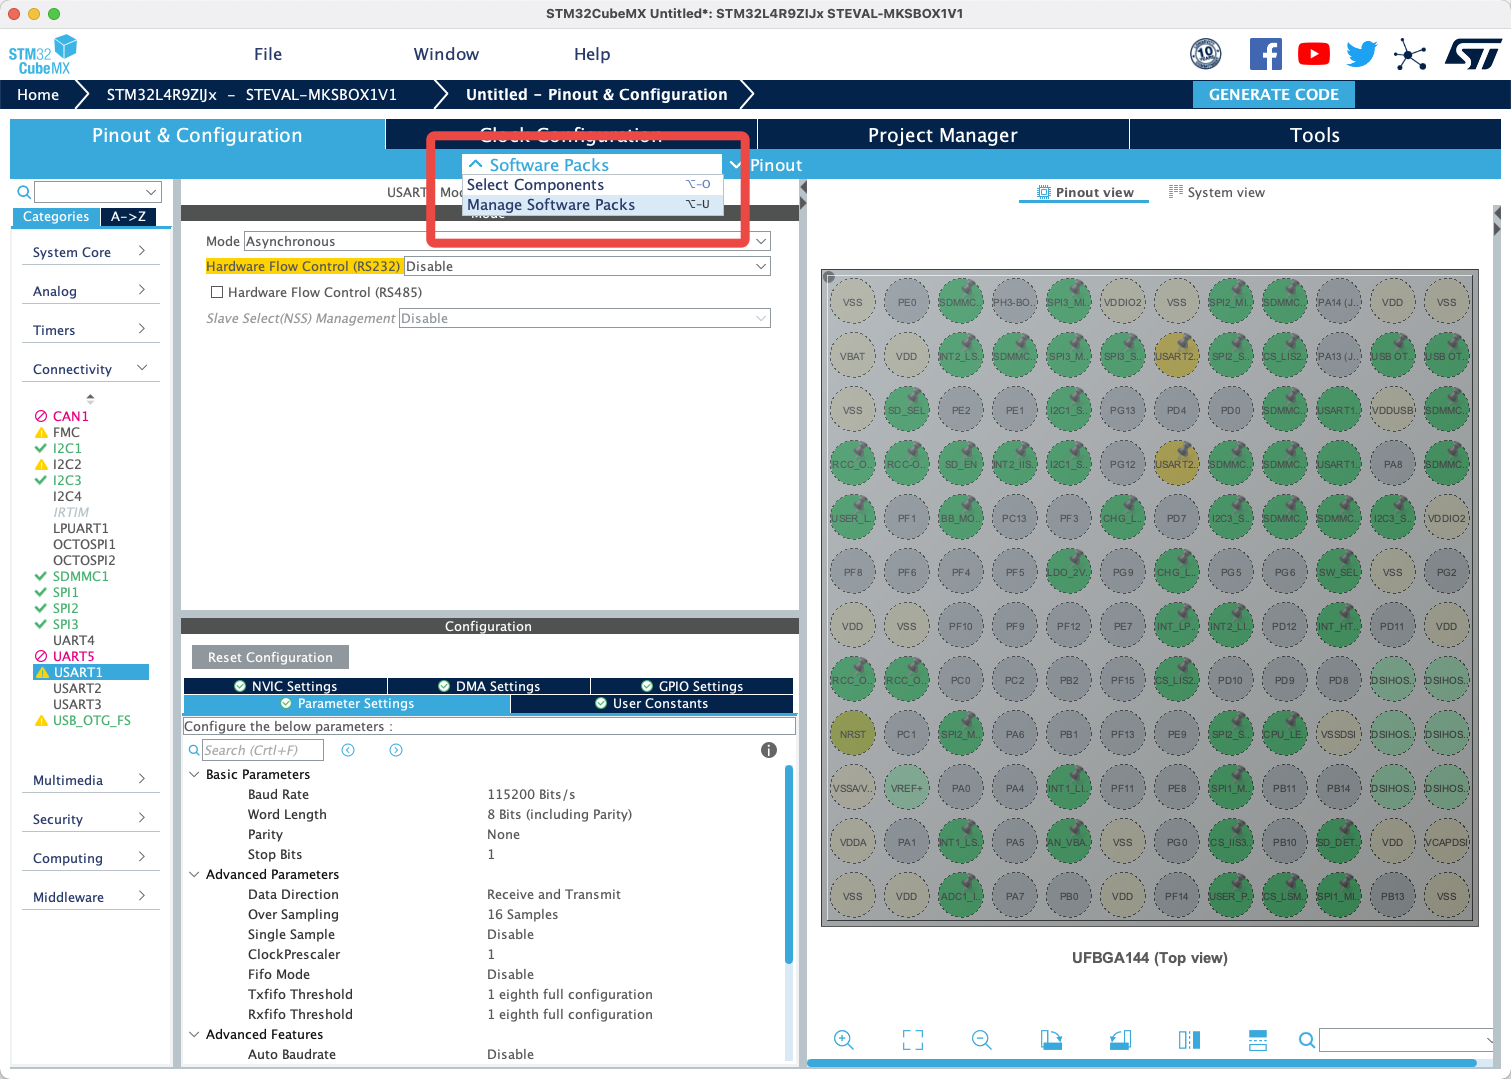Enable Hardware Flow Control (RS485) checkbox

(217, 292)
